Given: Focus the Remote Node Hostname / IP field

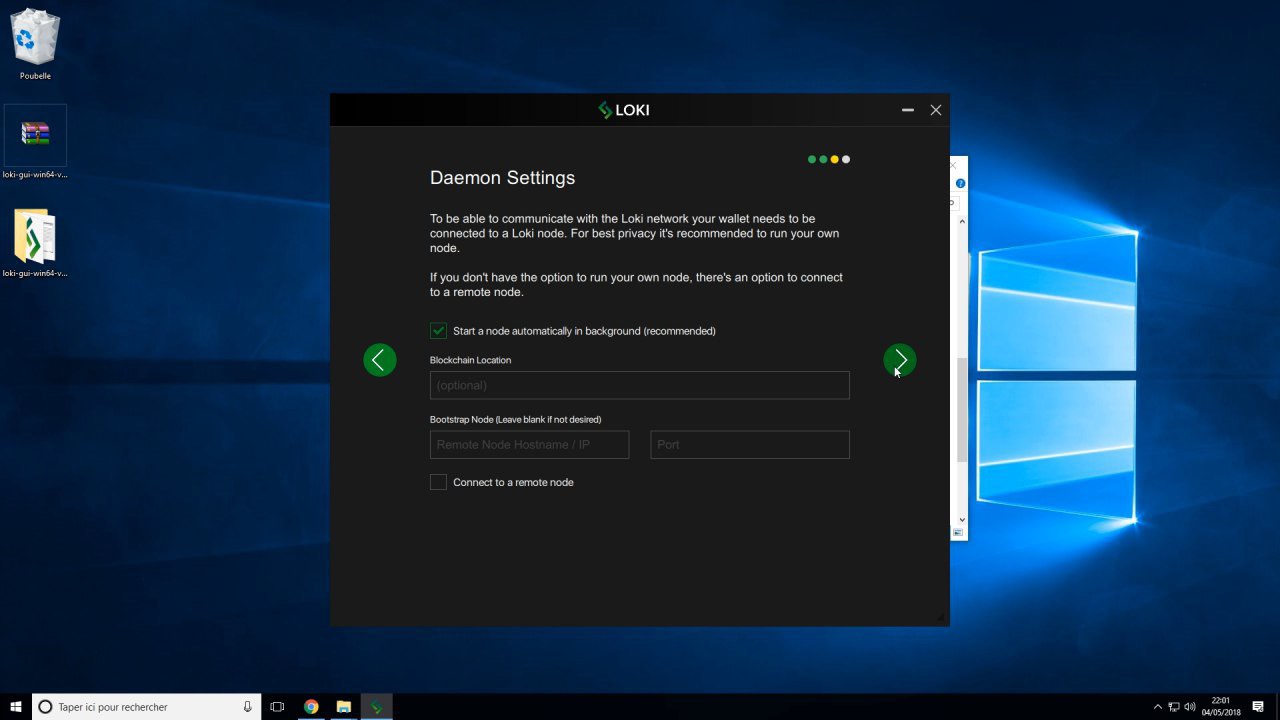Looking at the screenshot, I should coord(529,445).
